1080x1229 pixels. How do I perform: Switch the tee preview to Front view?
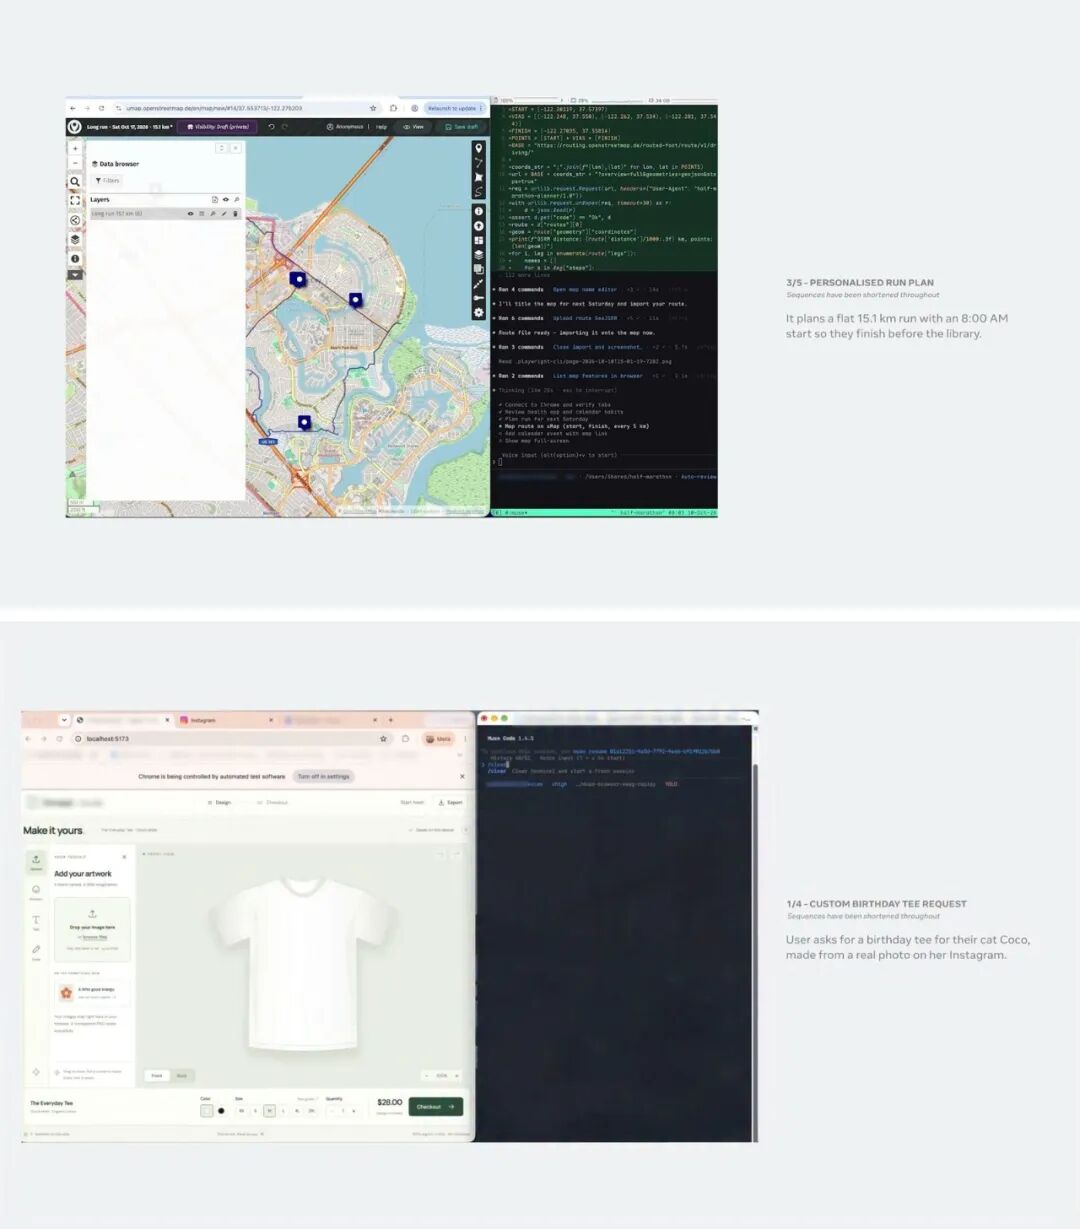tap(157, 1076)
